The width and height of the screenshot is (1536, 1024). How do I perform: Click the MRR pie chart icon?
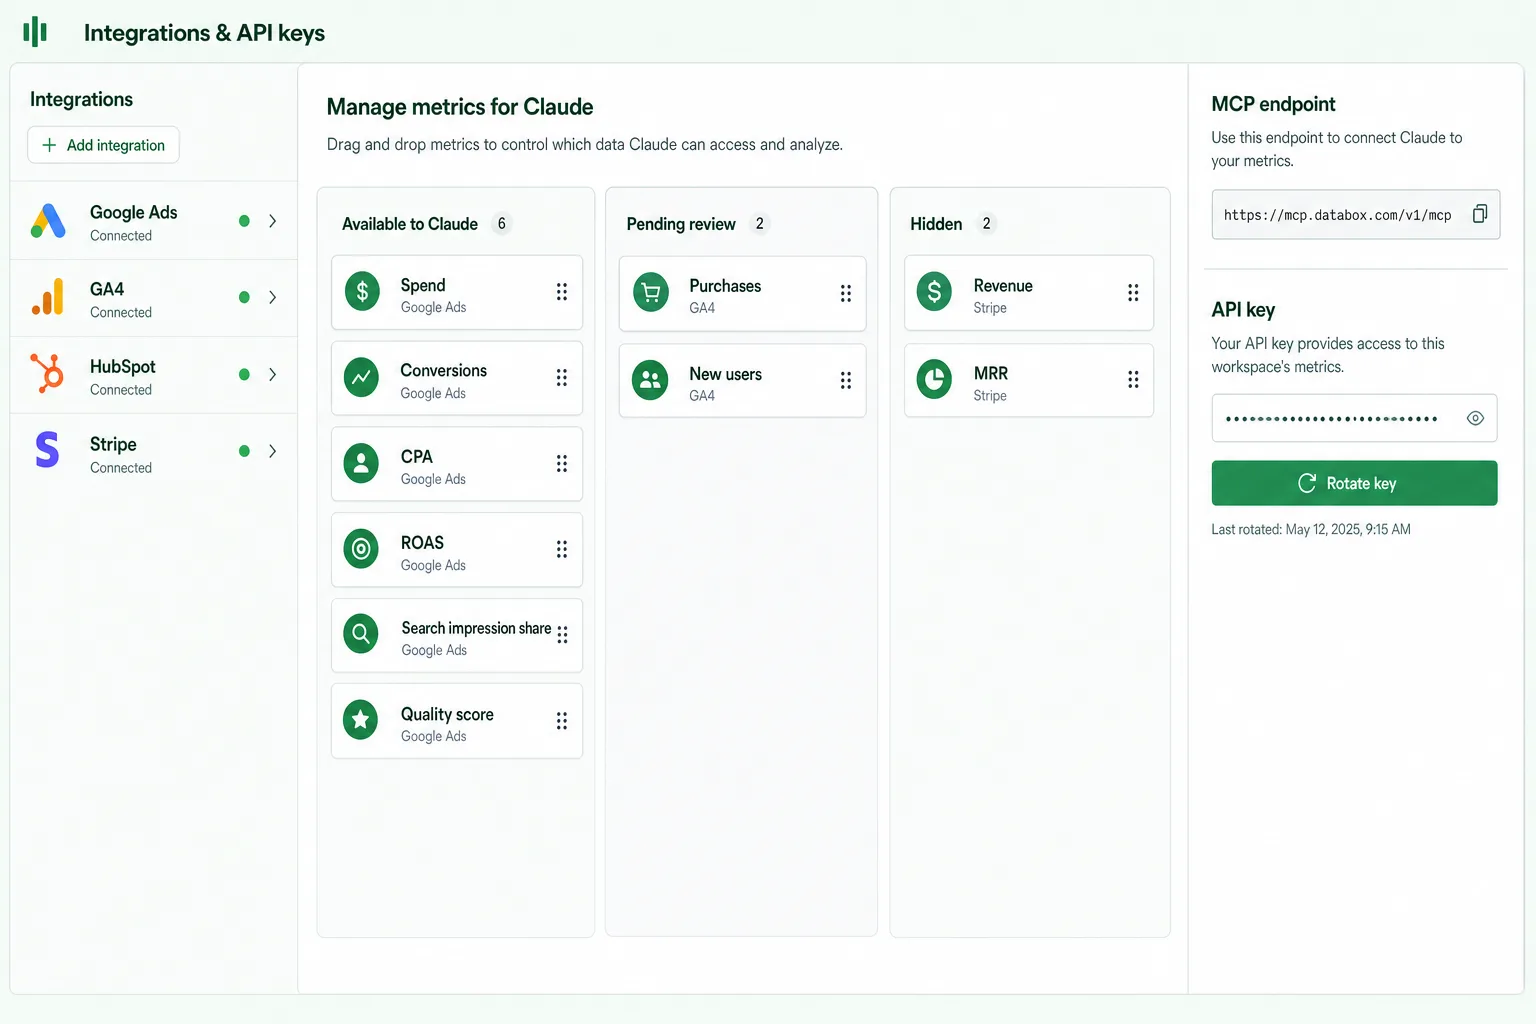click(935, 379)
